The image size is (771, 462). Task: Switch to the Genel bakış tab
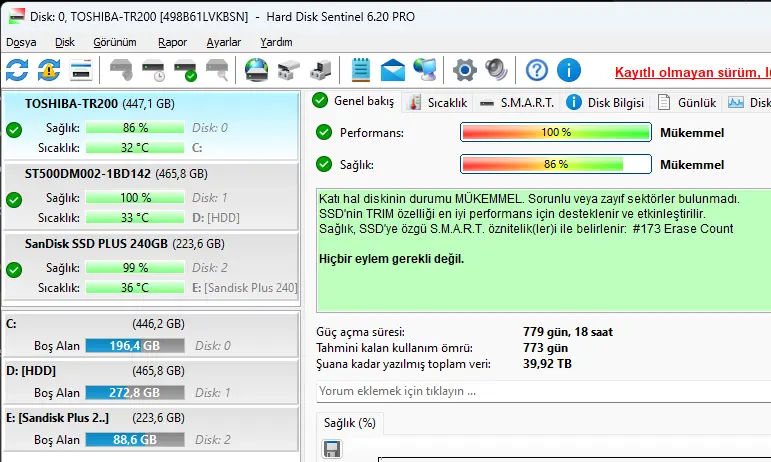click(x=354, y=101)
